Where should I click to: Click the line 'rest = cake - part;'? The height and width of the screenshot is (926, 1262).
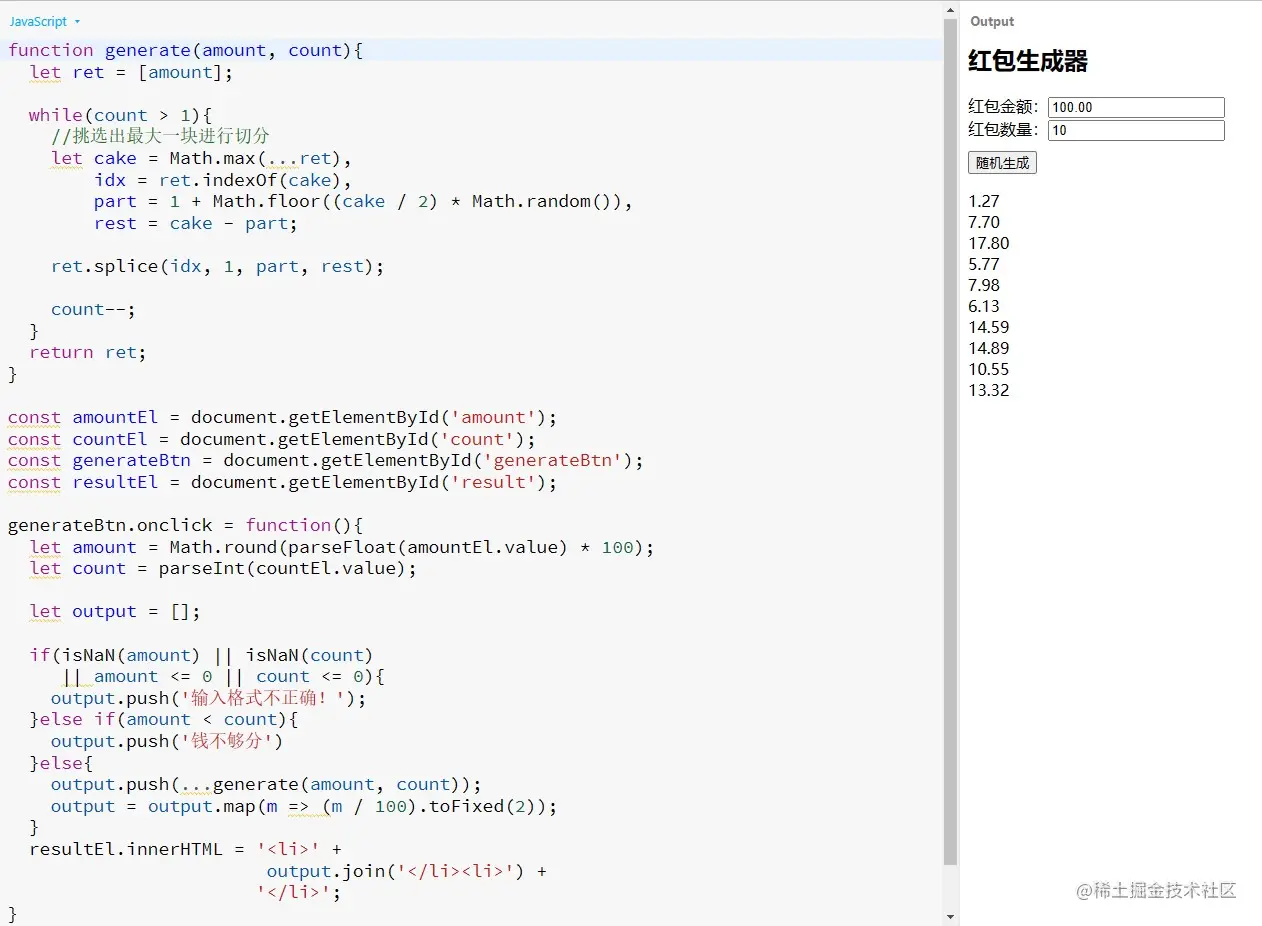196,223
